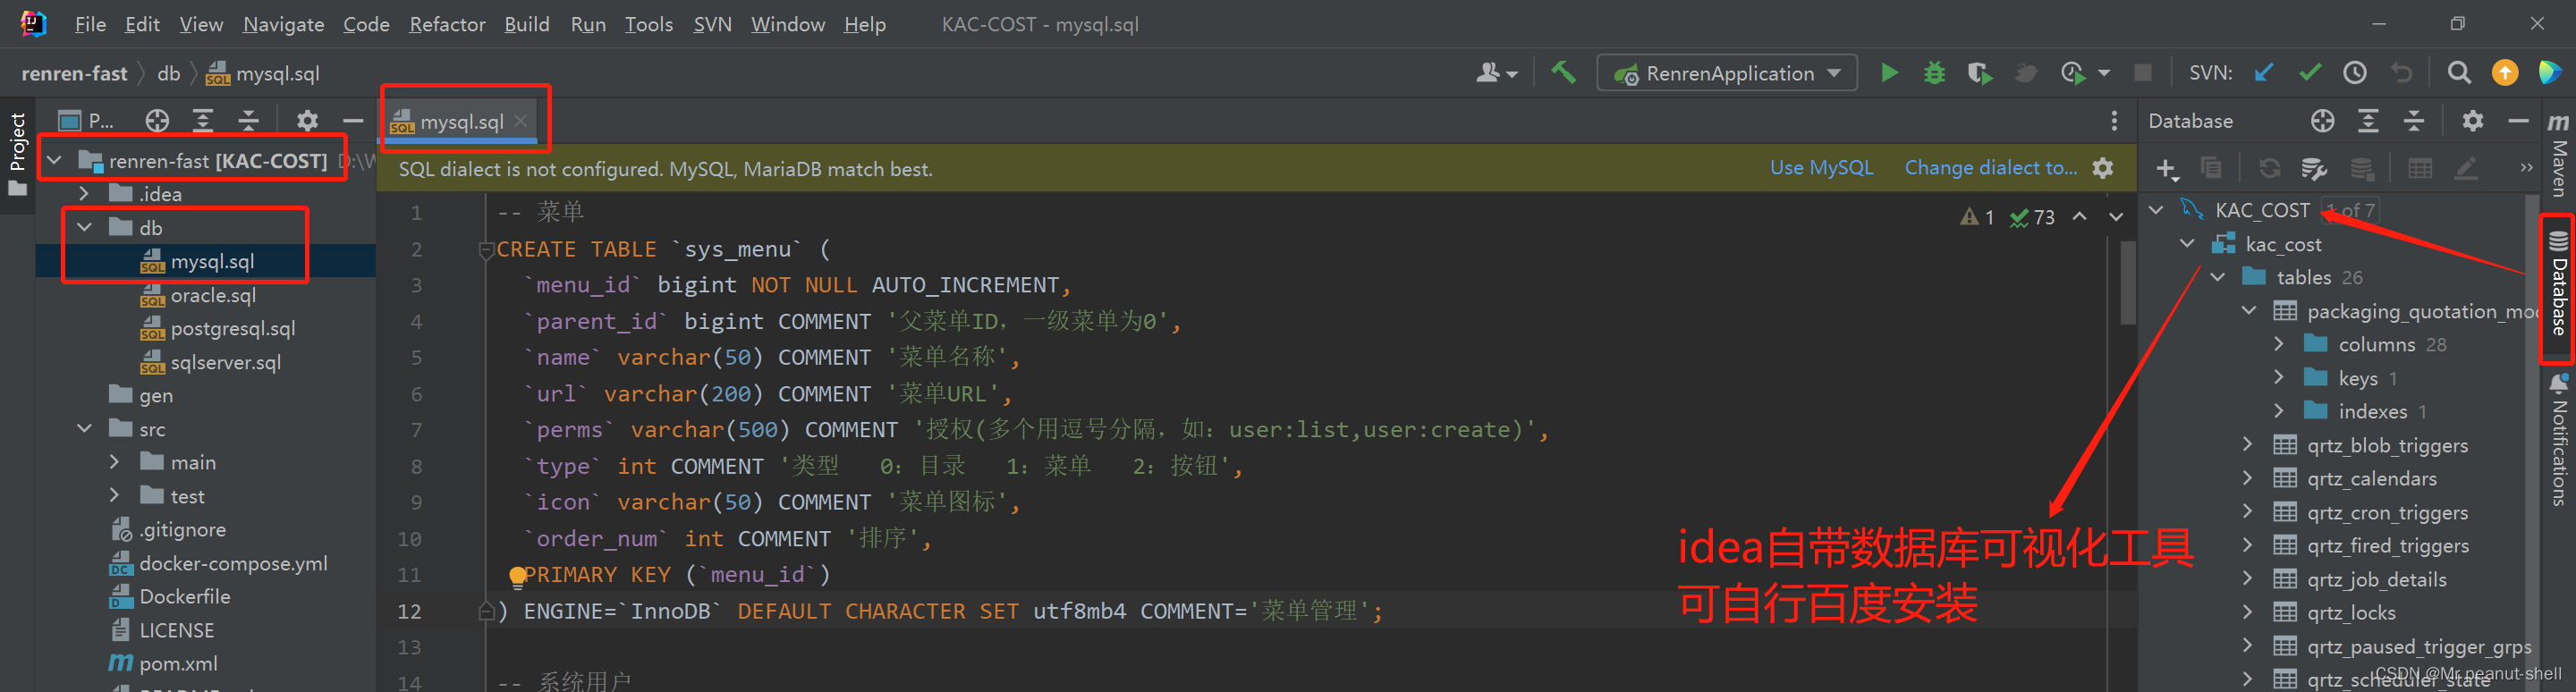Run with coverage shield icon

pyautogui.click(x=1979, y=73)
